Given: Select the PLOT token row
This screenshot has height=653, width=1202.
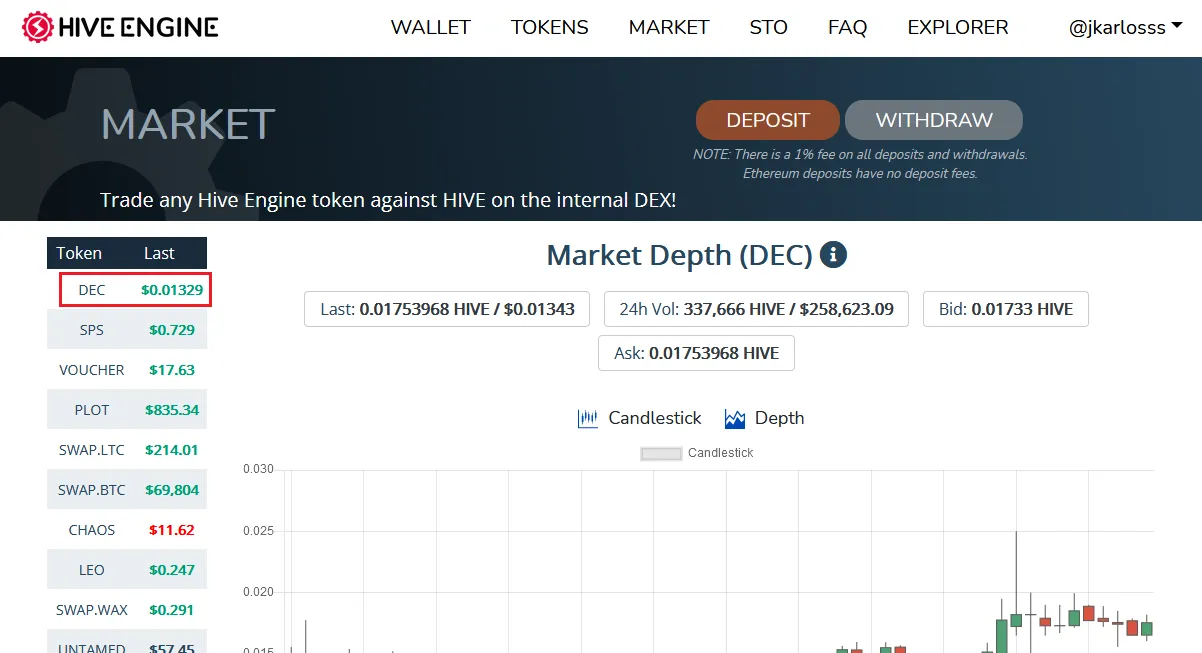Looking at the screenshot, I should [127, 409].
